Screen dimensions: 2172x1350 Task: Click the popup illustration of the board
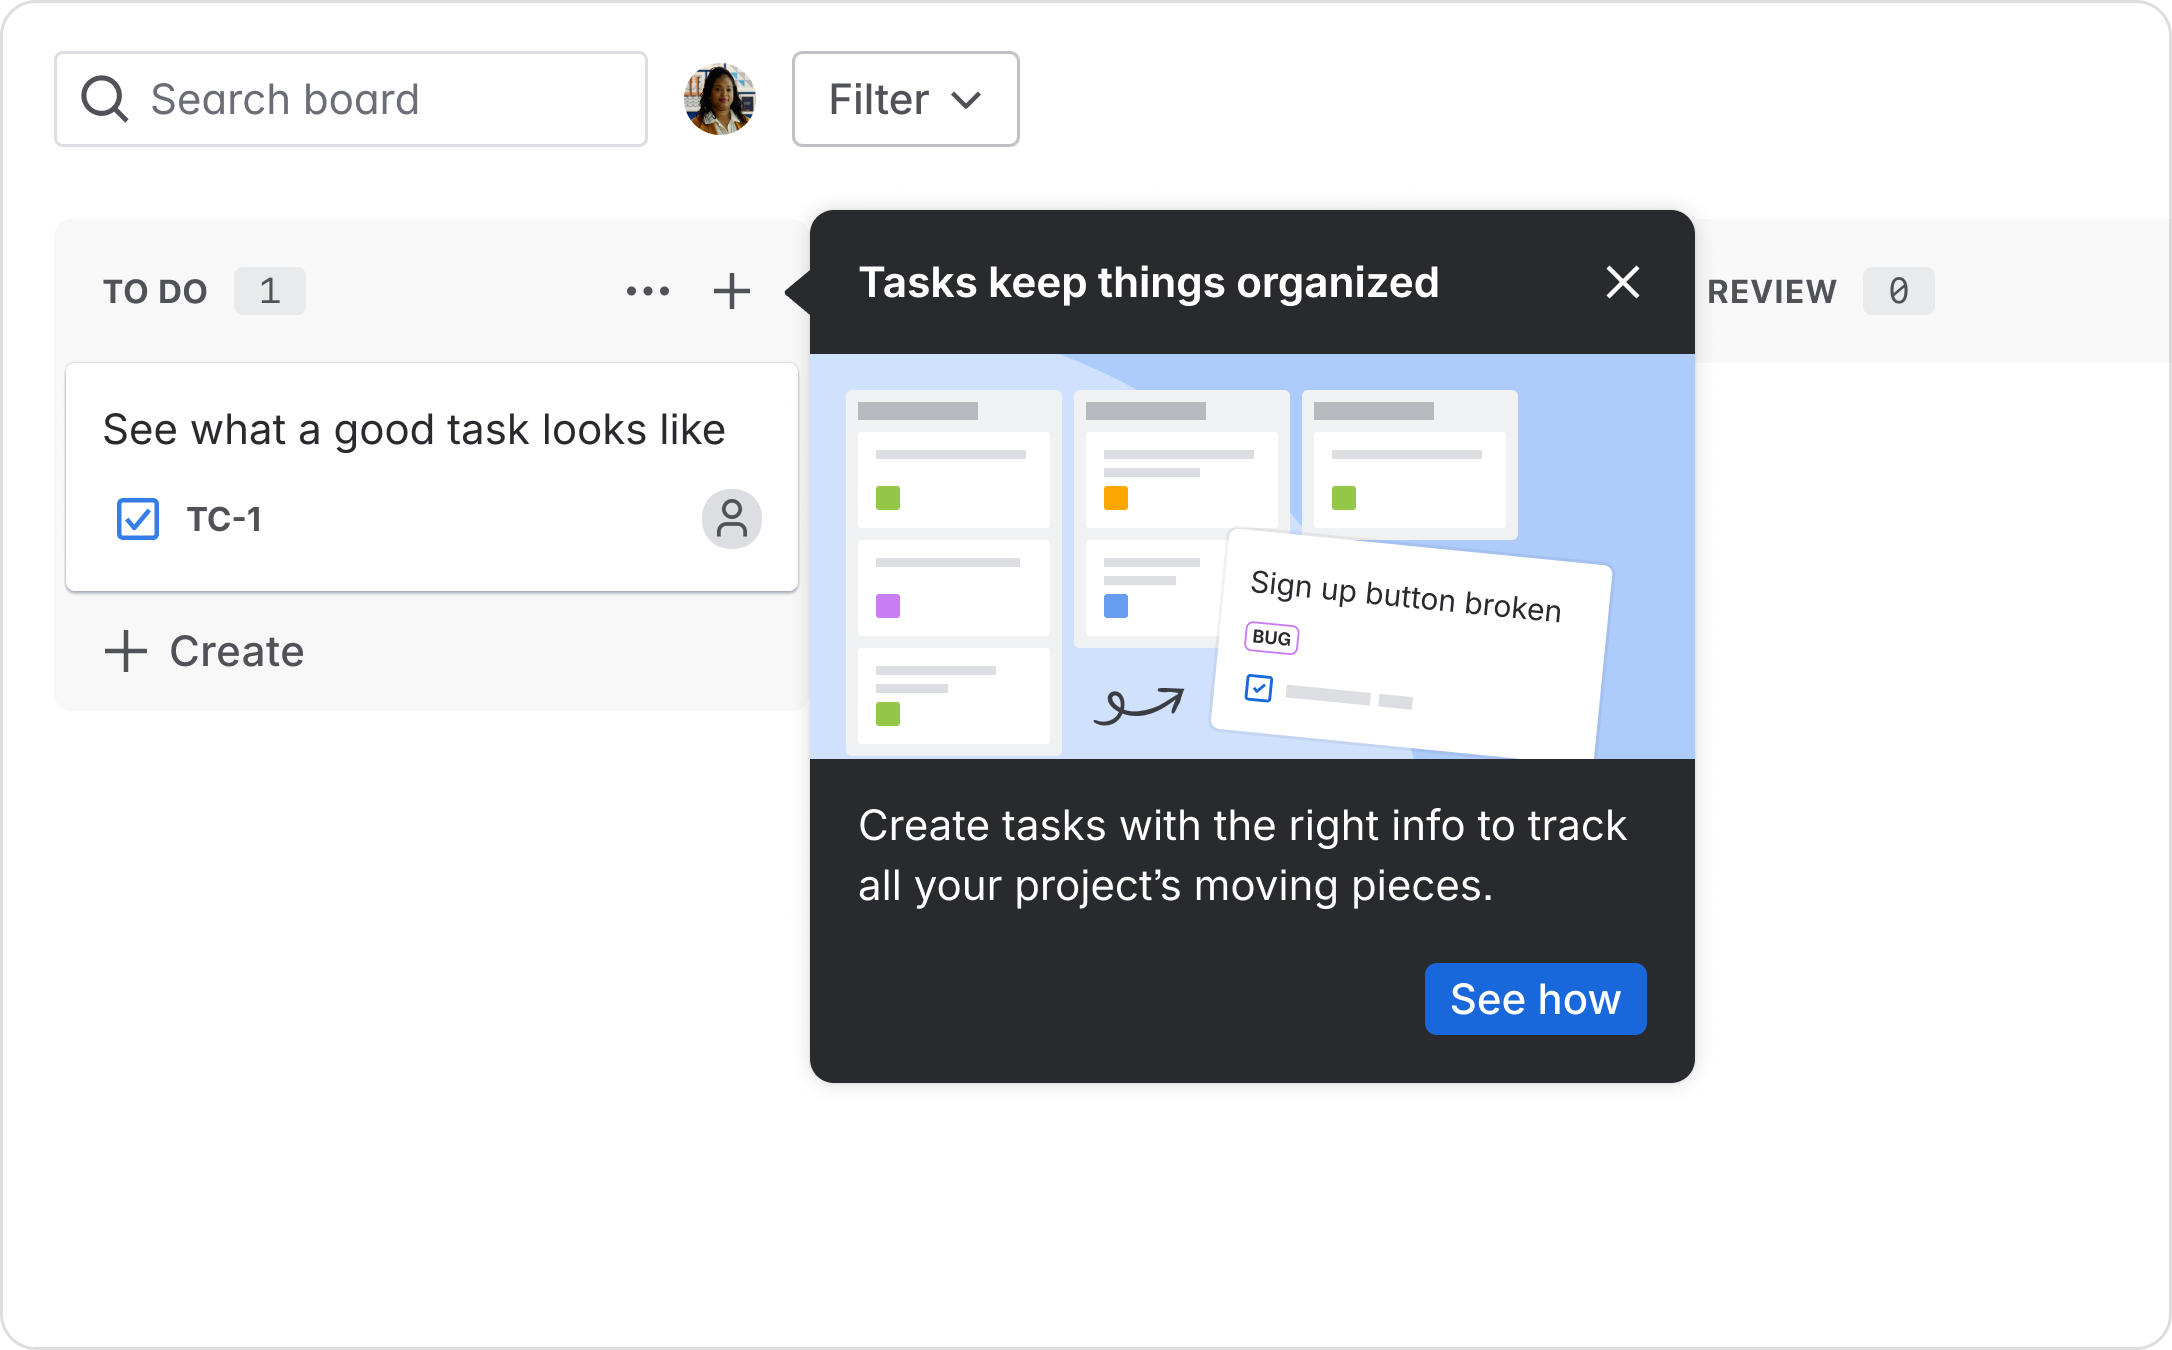point(1252,556)
